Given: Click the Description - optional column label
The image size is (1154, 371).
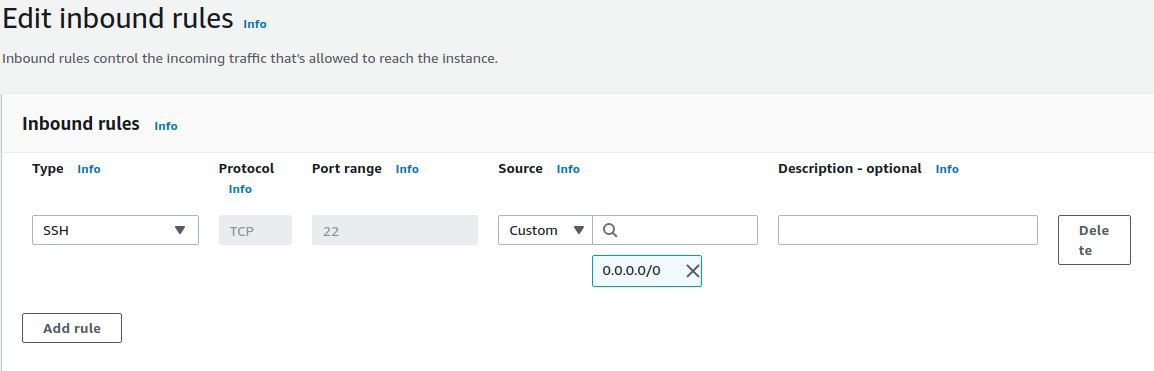Looking at the screenshot, I should point(850,169).
